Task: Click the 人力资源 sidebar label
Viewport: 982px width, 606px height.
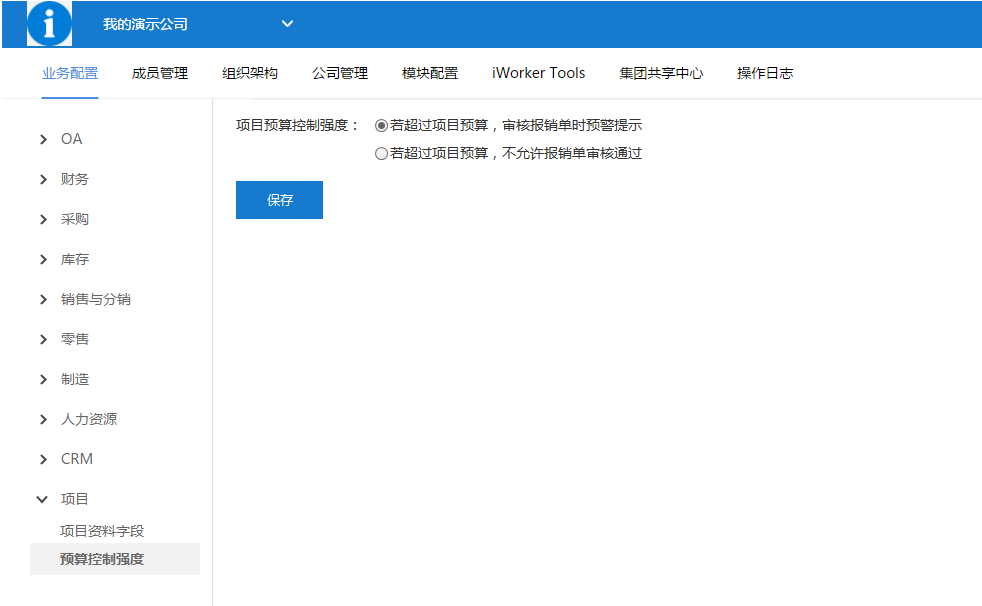Action: [x=89, y=419]
